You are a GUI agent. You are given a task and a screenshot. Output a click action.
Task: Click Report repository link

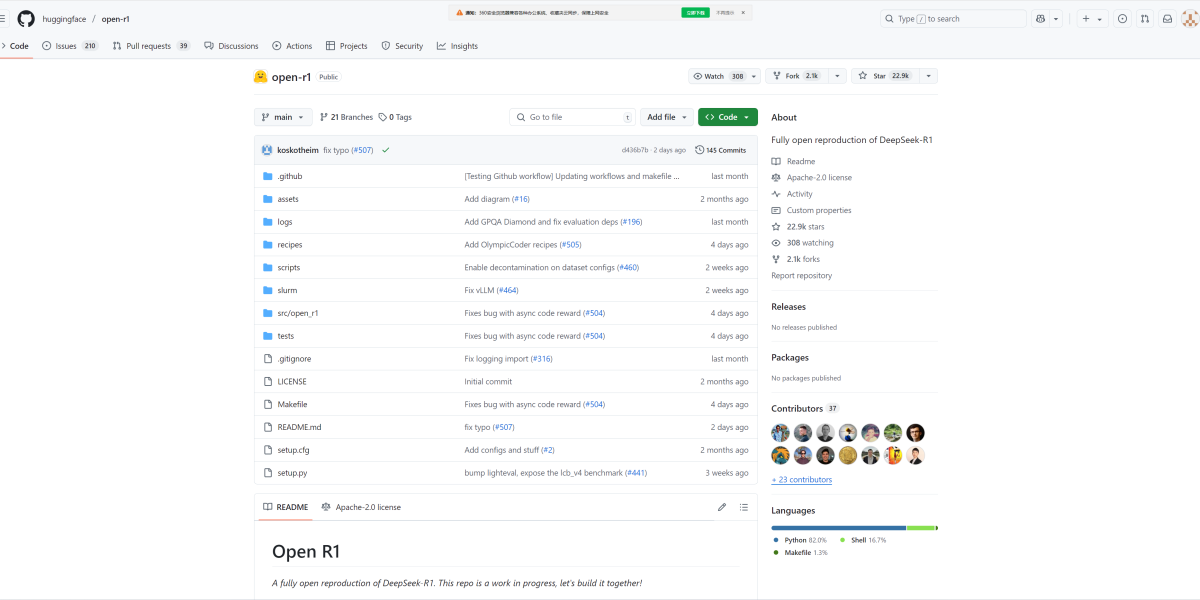click(x=801, y=276)
